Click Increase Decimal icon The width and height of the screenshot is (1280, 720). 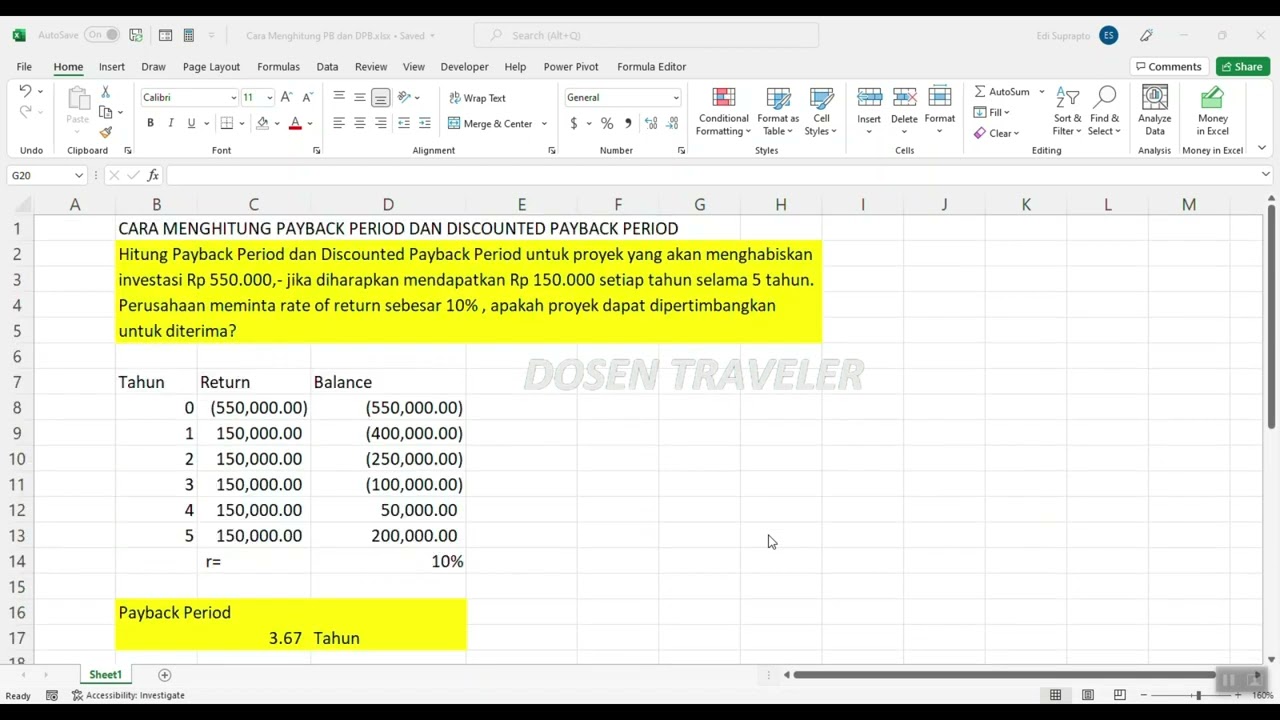[x=651, y=123]
